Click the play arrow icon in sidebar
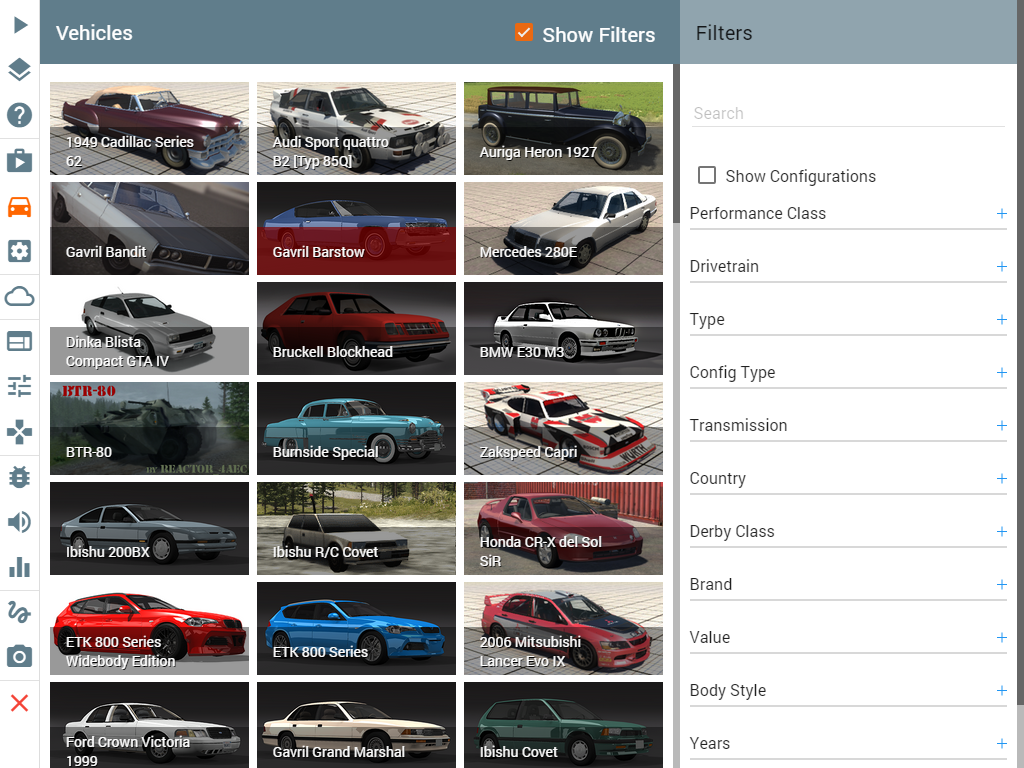The width and height of the screenshot is (1024, 768). point(20,25)
